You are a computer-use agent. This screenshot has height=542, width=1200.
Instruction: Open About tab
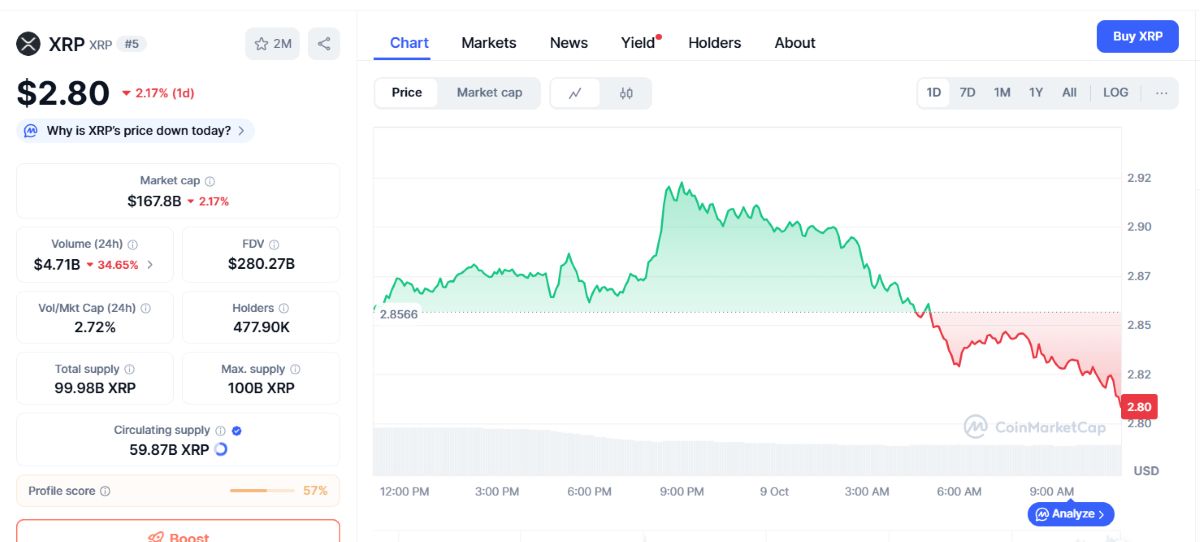point(795,43)
